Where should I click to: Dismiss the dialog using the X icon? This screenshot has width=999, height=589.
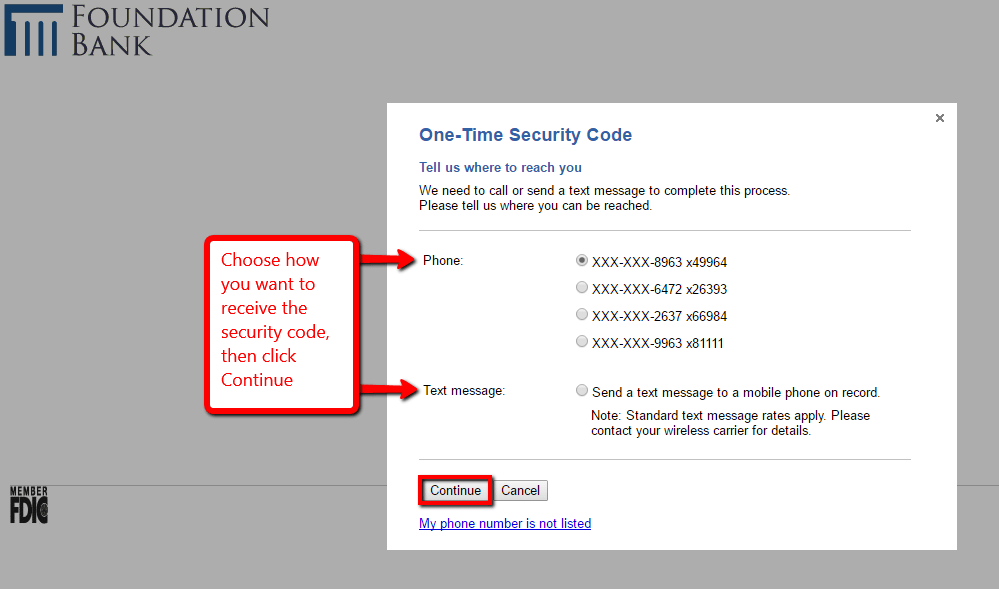pos(940,117)
